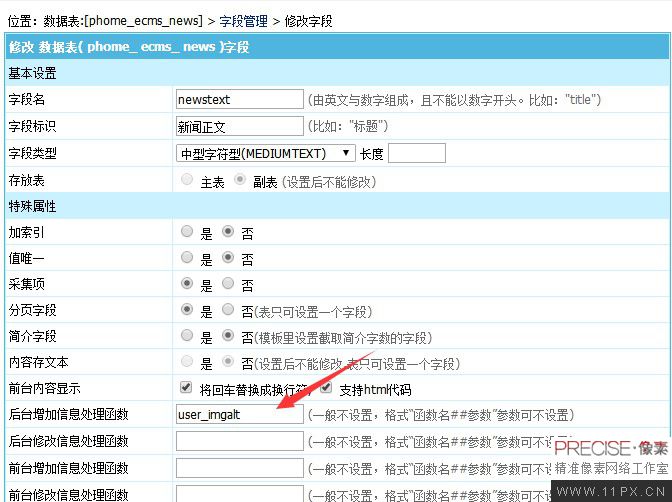Viewport: 672px width, 502px height.
Task: Select 是 for 分页字段
Action: [187, 310]
